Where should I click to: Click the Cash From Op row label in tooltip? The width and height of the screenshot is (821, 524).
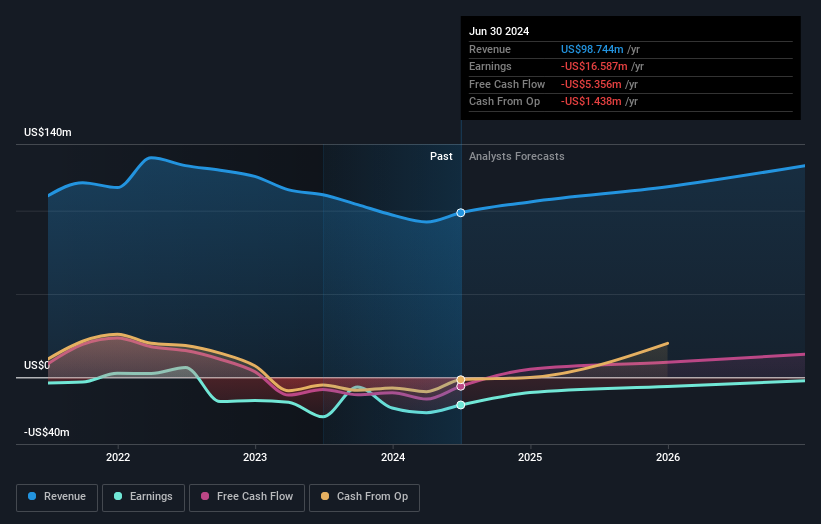point(504,102)
